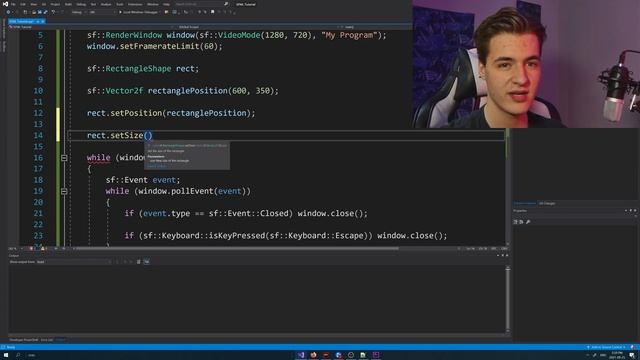This screenshot has height=360, width=640.
Task: Collapse the outer while loop on line 16
Action: click(64, 158)
